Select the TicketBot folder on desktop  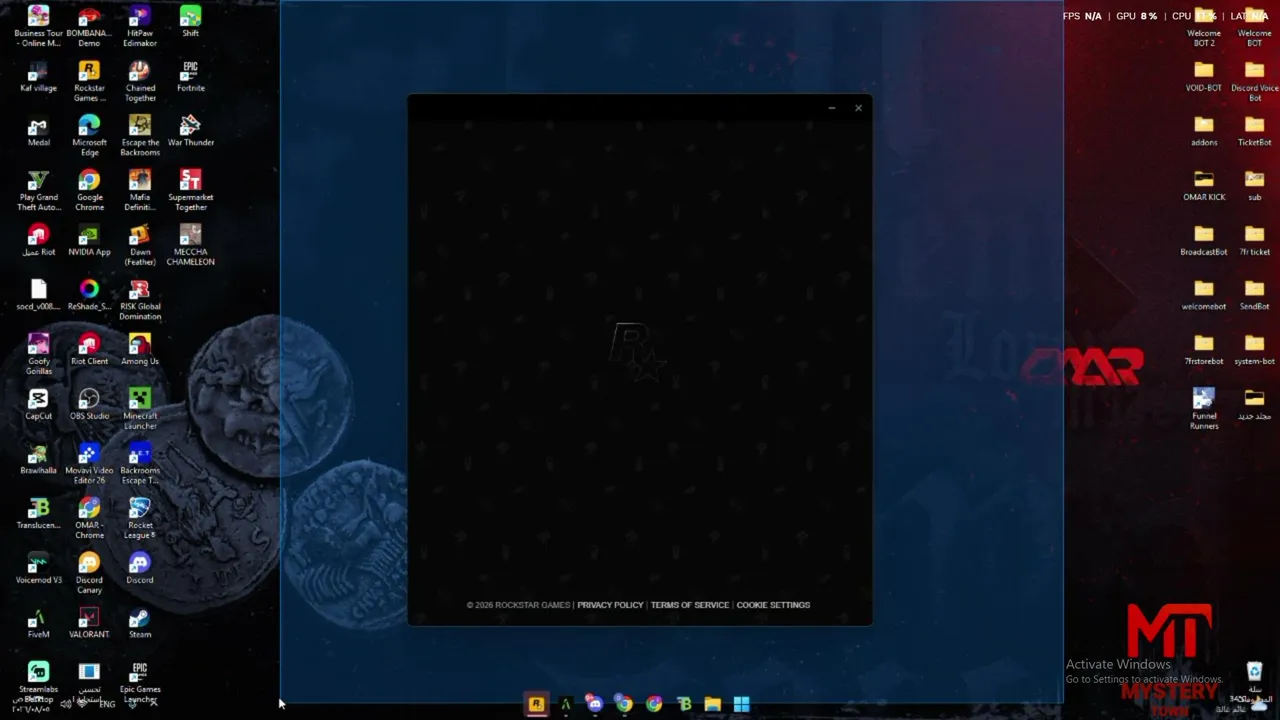[x=1254, y=131]
